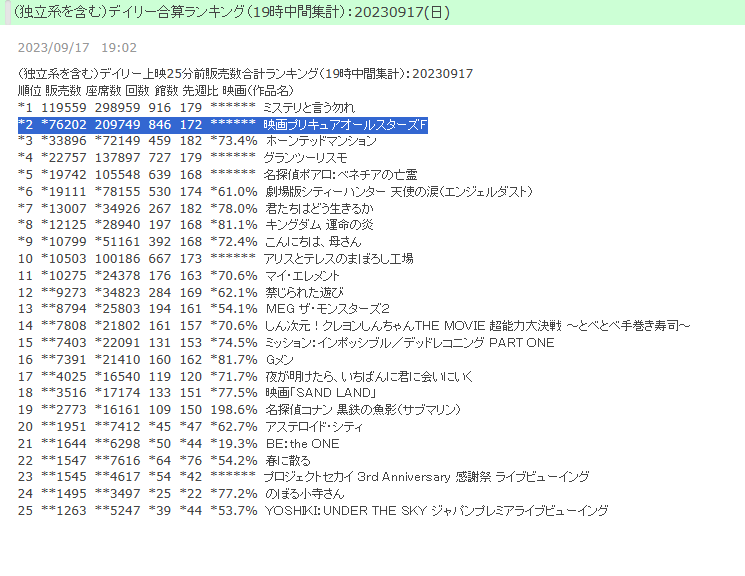Viewport: 745px width, 576px height.
Task: Click the title 名探偵コナン 黒鉄の魚影(サブマリン)
Action: click(363, 410)
